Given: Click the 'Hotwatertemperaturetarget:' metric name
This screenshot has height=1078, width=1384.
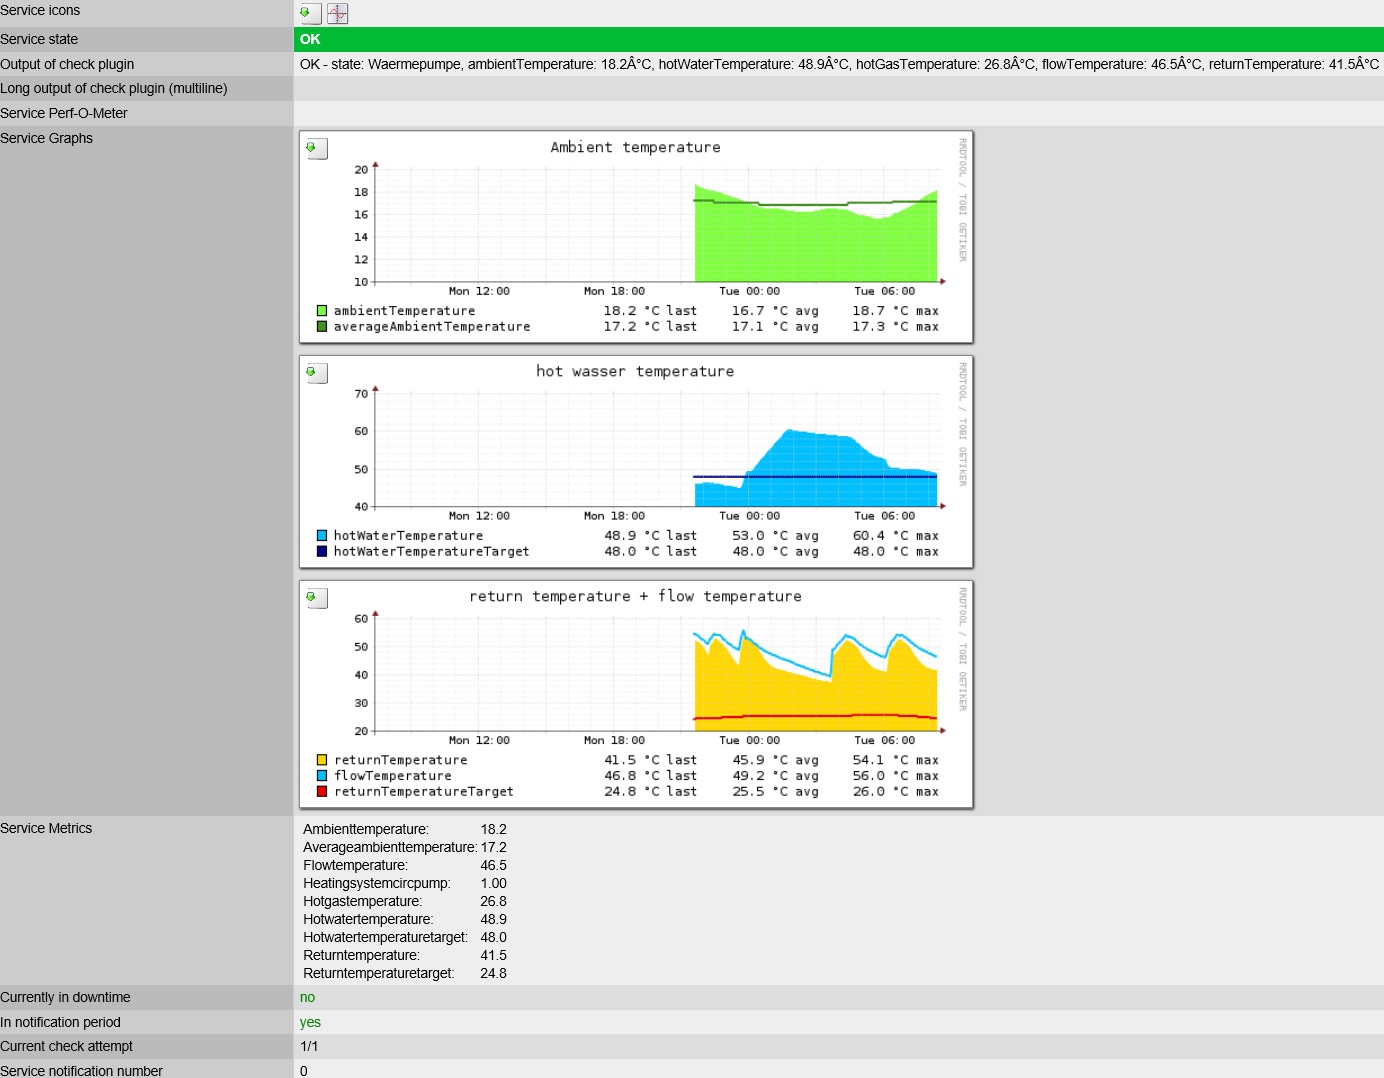Looking at the screenshot, I should [385, 937].
